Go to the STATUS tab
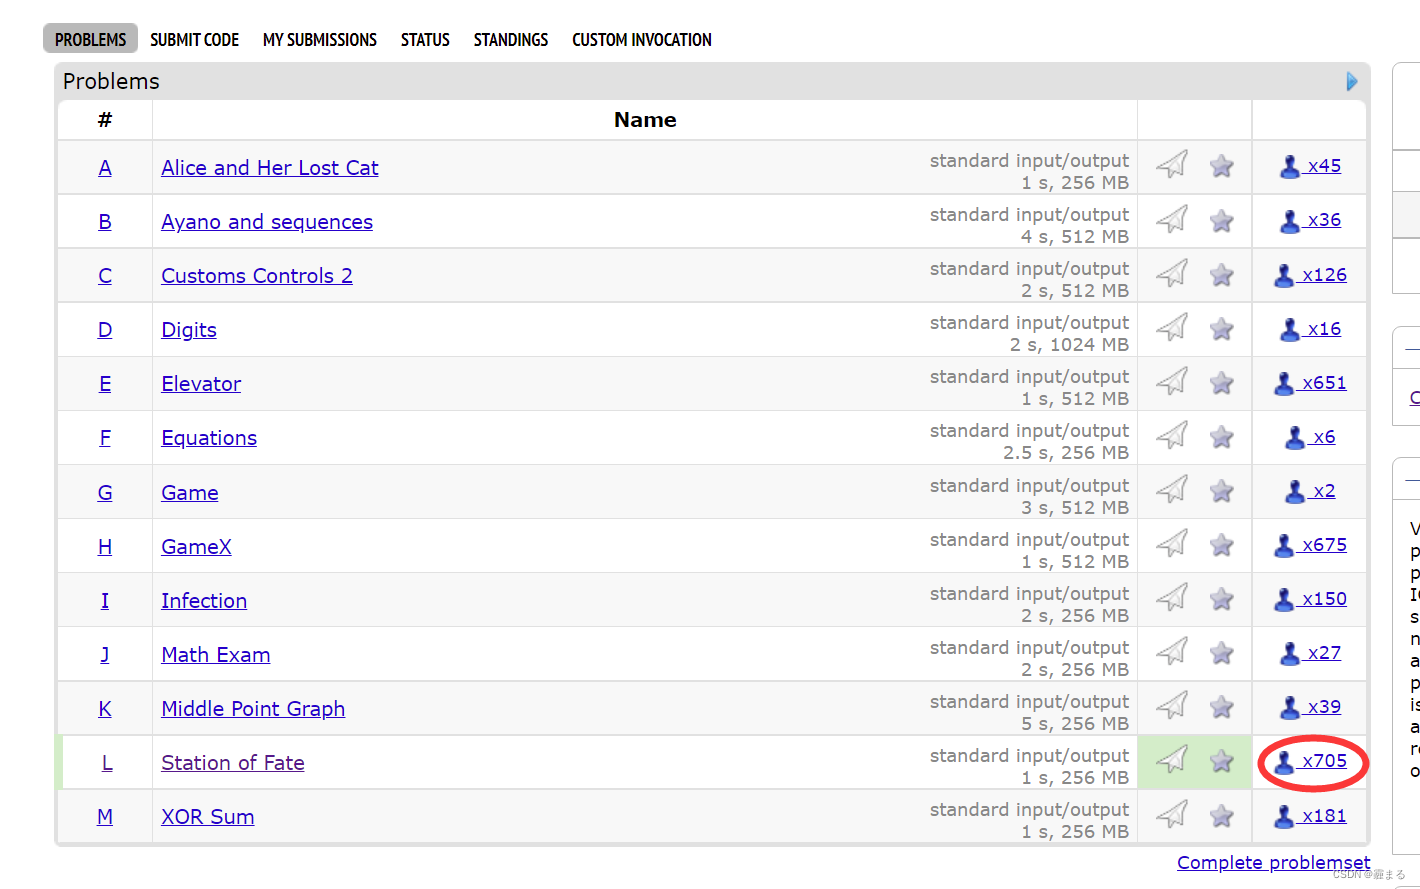1420x889 pixels. tap(425, 39)
